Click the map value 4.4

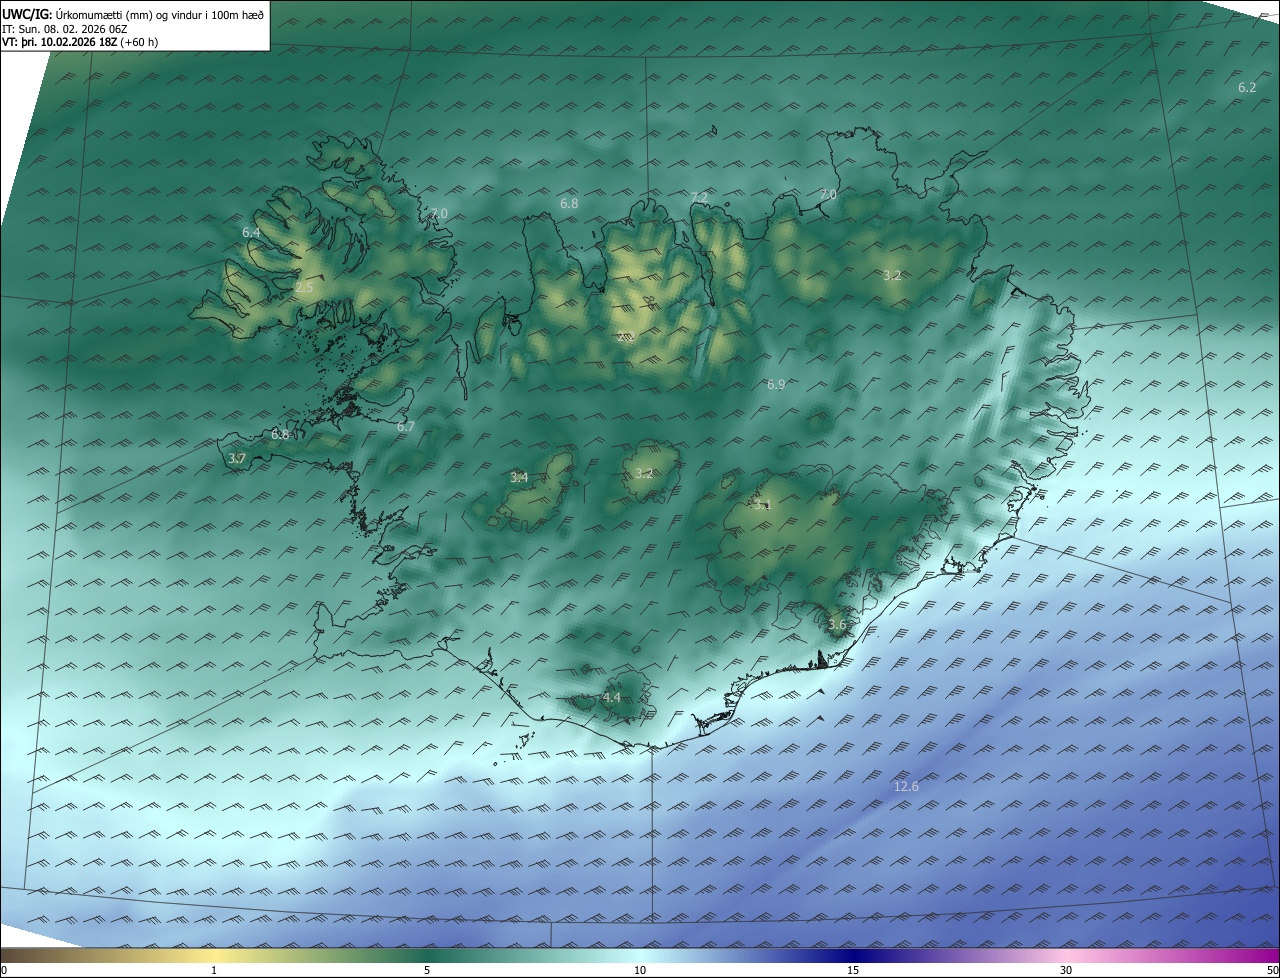pos(612,697)
